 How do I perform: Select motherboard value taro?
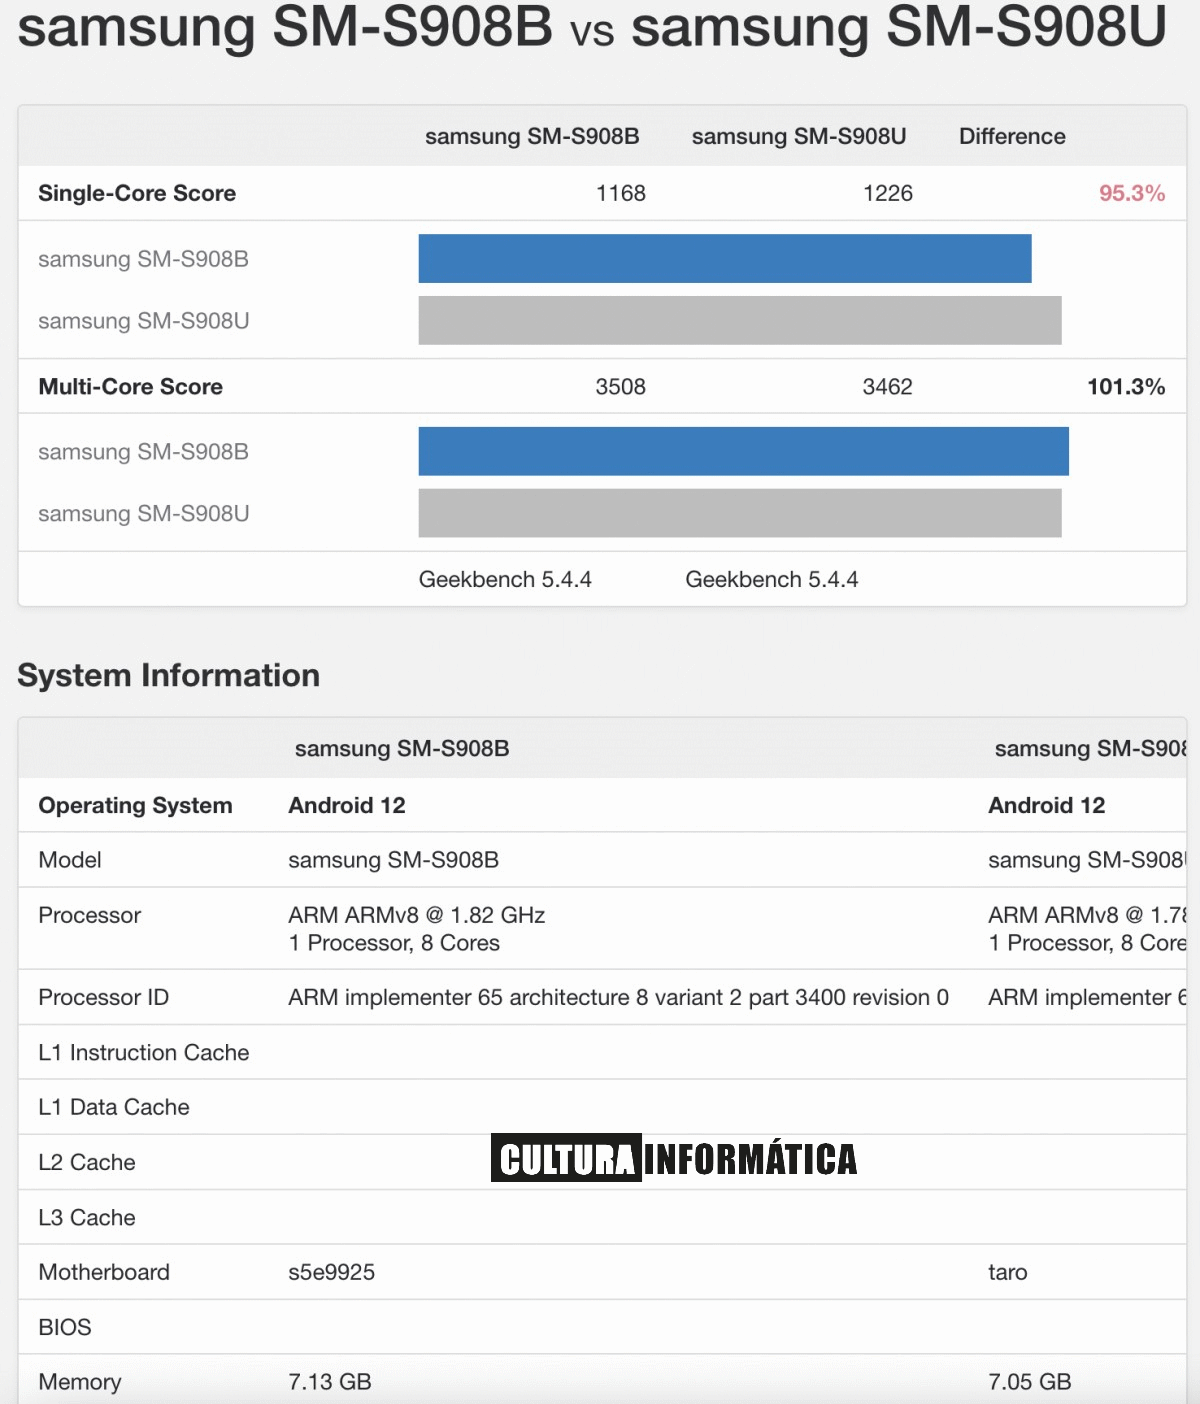pos(1008,1272)
